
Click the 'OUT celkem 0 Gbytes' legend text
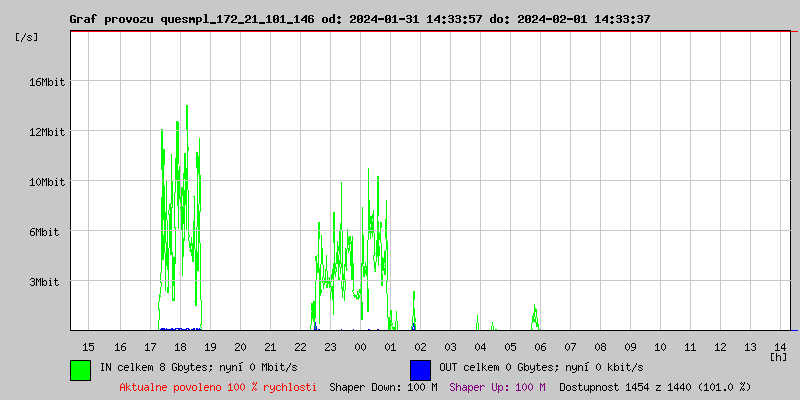pyautogui.click(x=541, y=368)
